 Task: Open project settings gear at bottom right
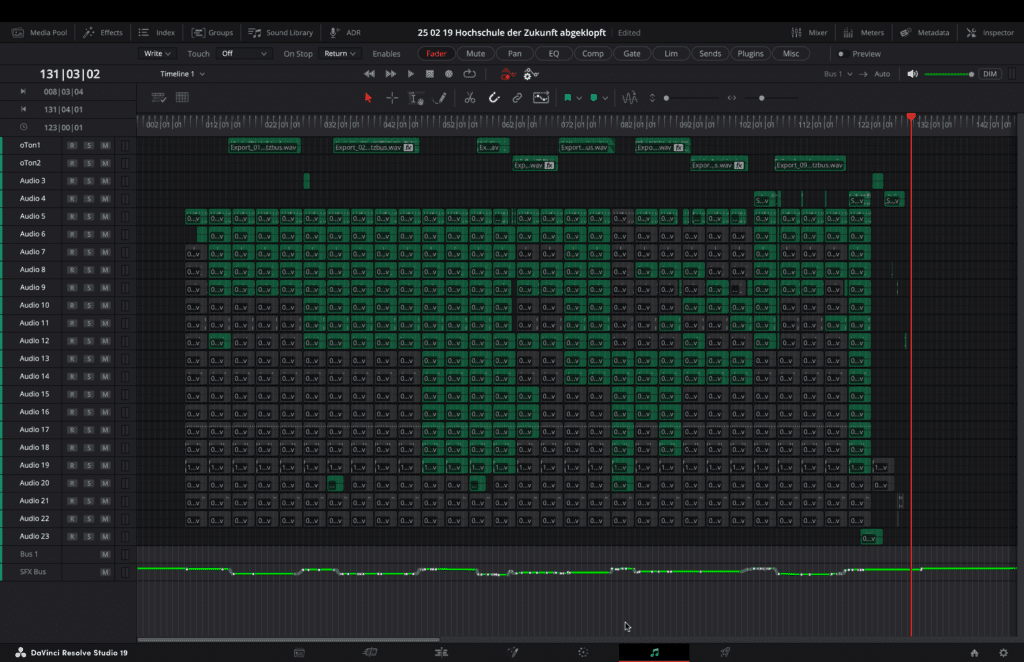pos(1001,652)
